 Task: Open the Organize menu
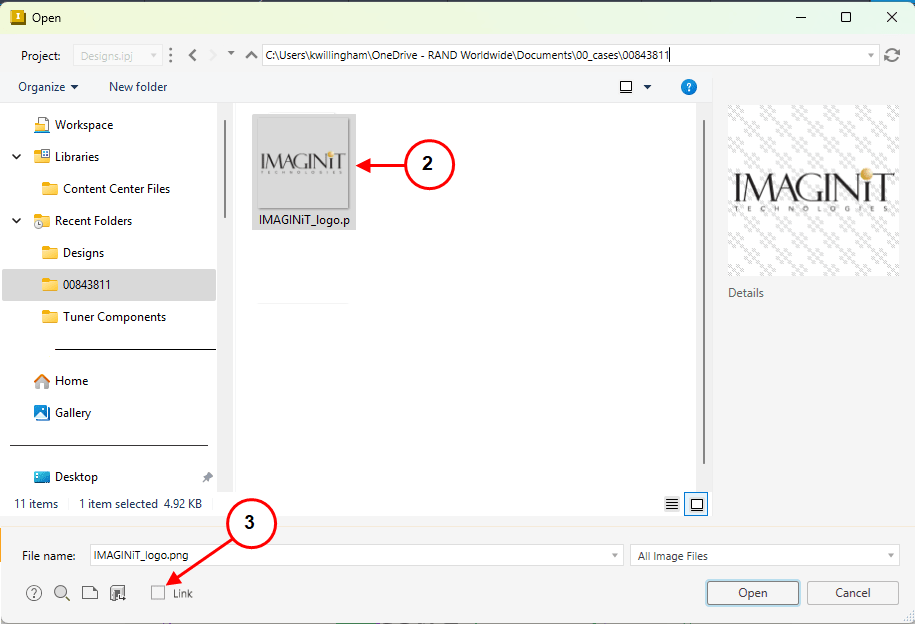point(48,87)
